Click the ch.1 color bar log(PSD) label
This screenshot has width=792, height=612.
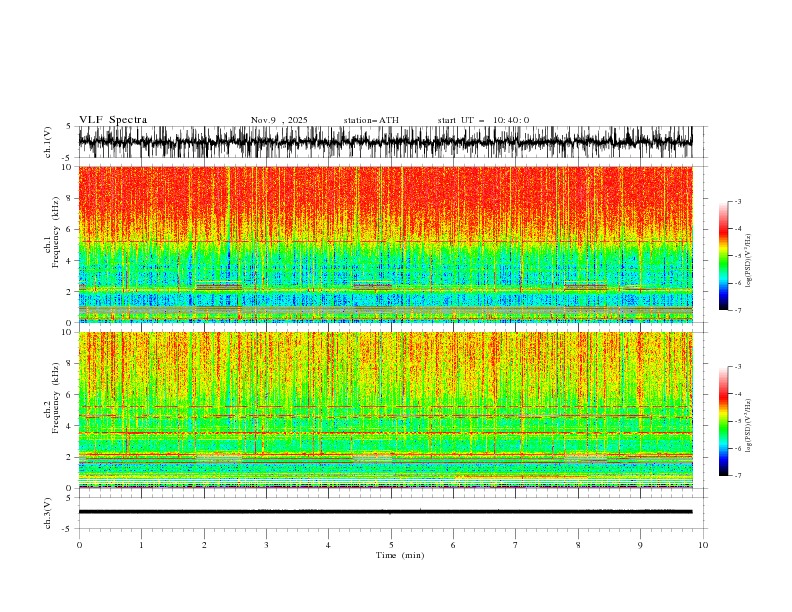click(749, 261)
